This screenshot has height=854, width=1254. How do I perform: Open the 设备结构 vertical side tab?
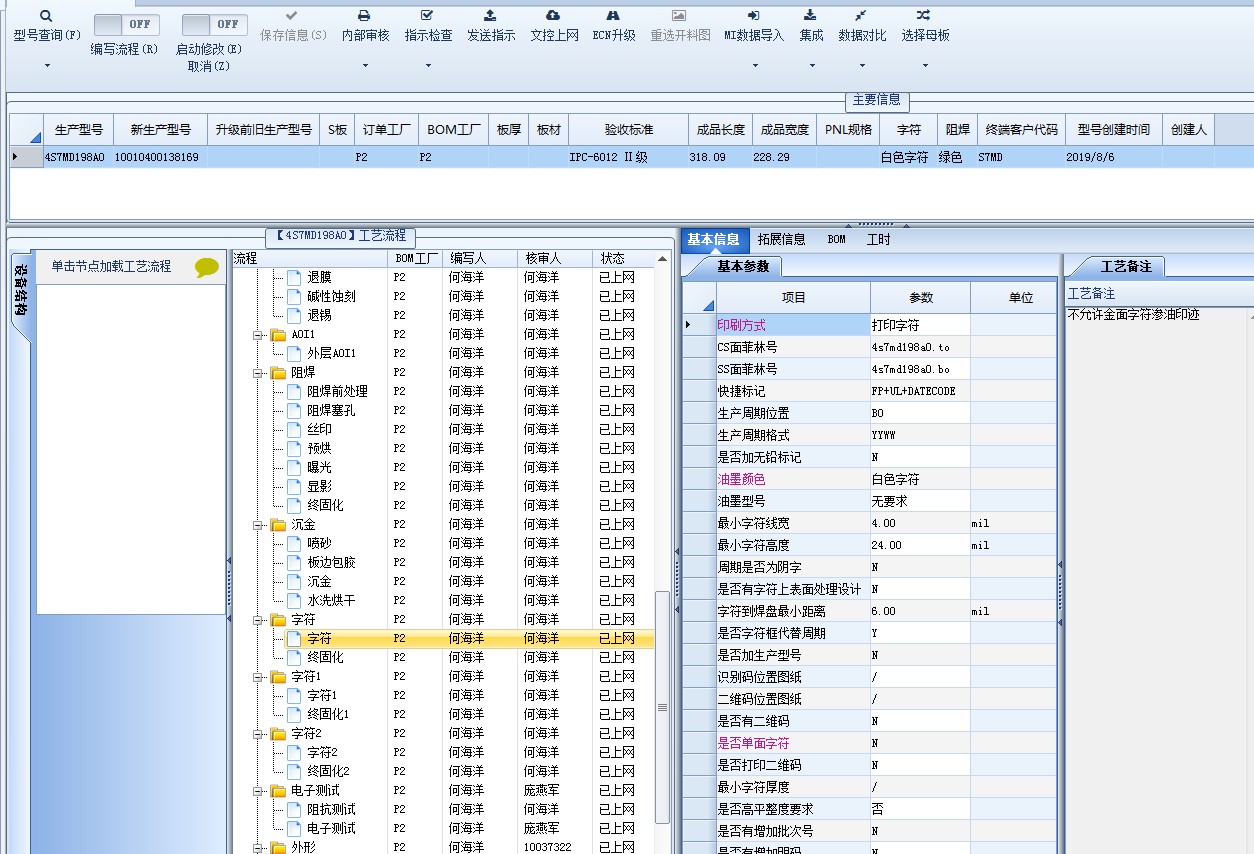pos(20,293)
